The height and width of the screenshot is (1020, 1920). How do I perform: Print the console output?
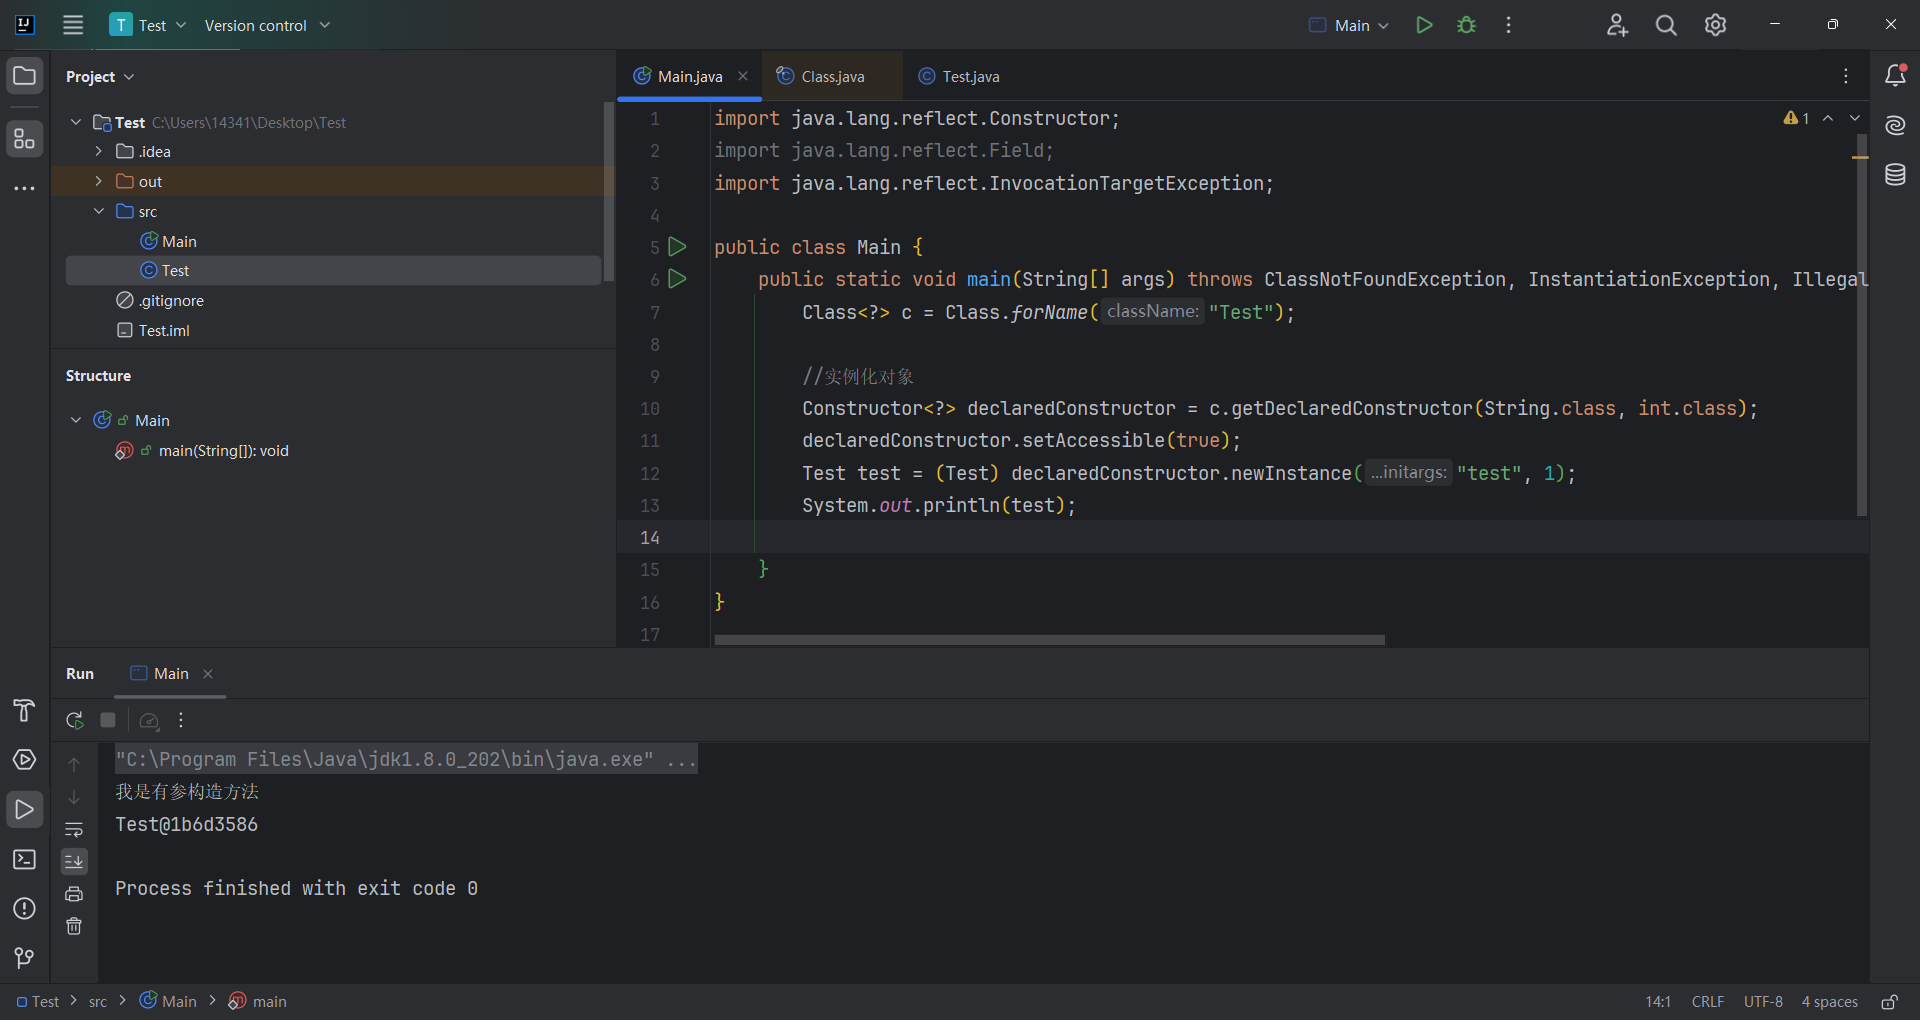coord(74,894)
